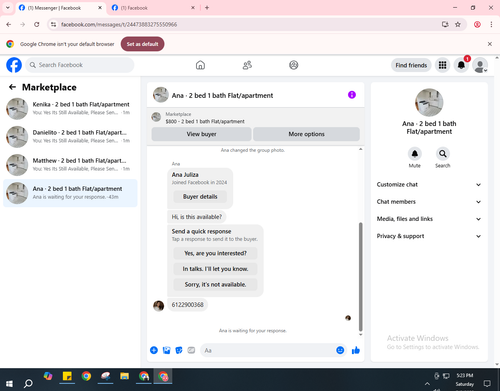
Task: Expand Media, files and links section
Action: tap(429, 219)
